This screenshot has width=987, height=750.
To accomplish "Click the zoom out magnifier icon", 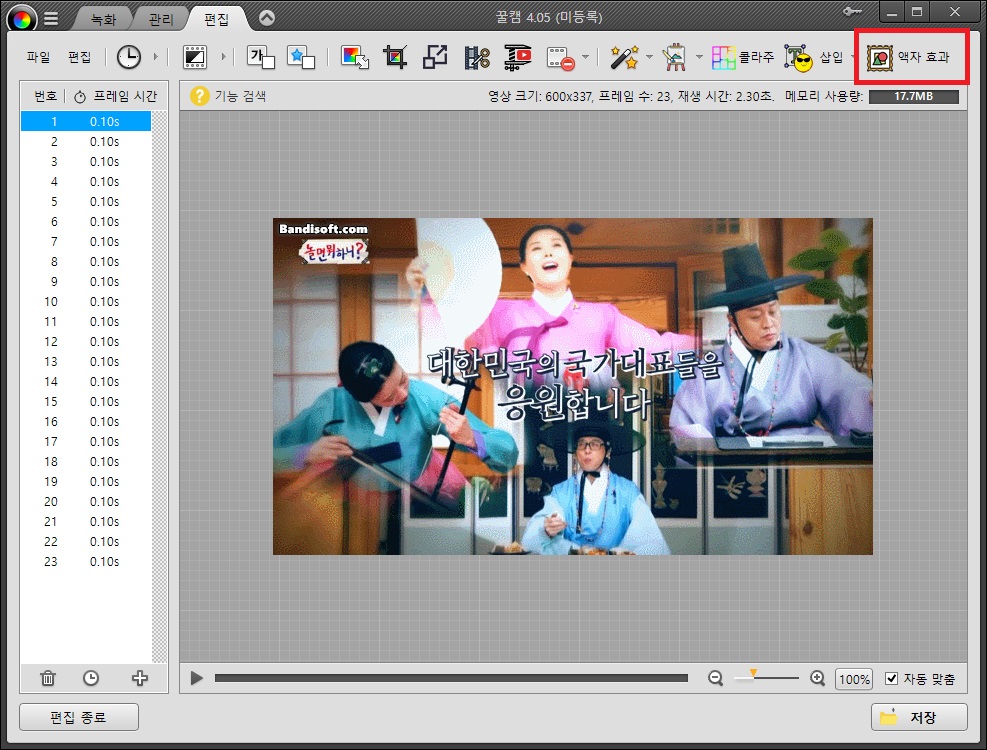I will click(715, 678).
